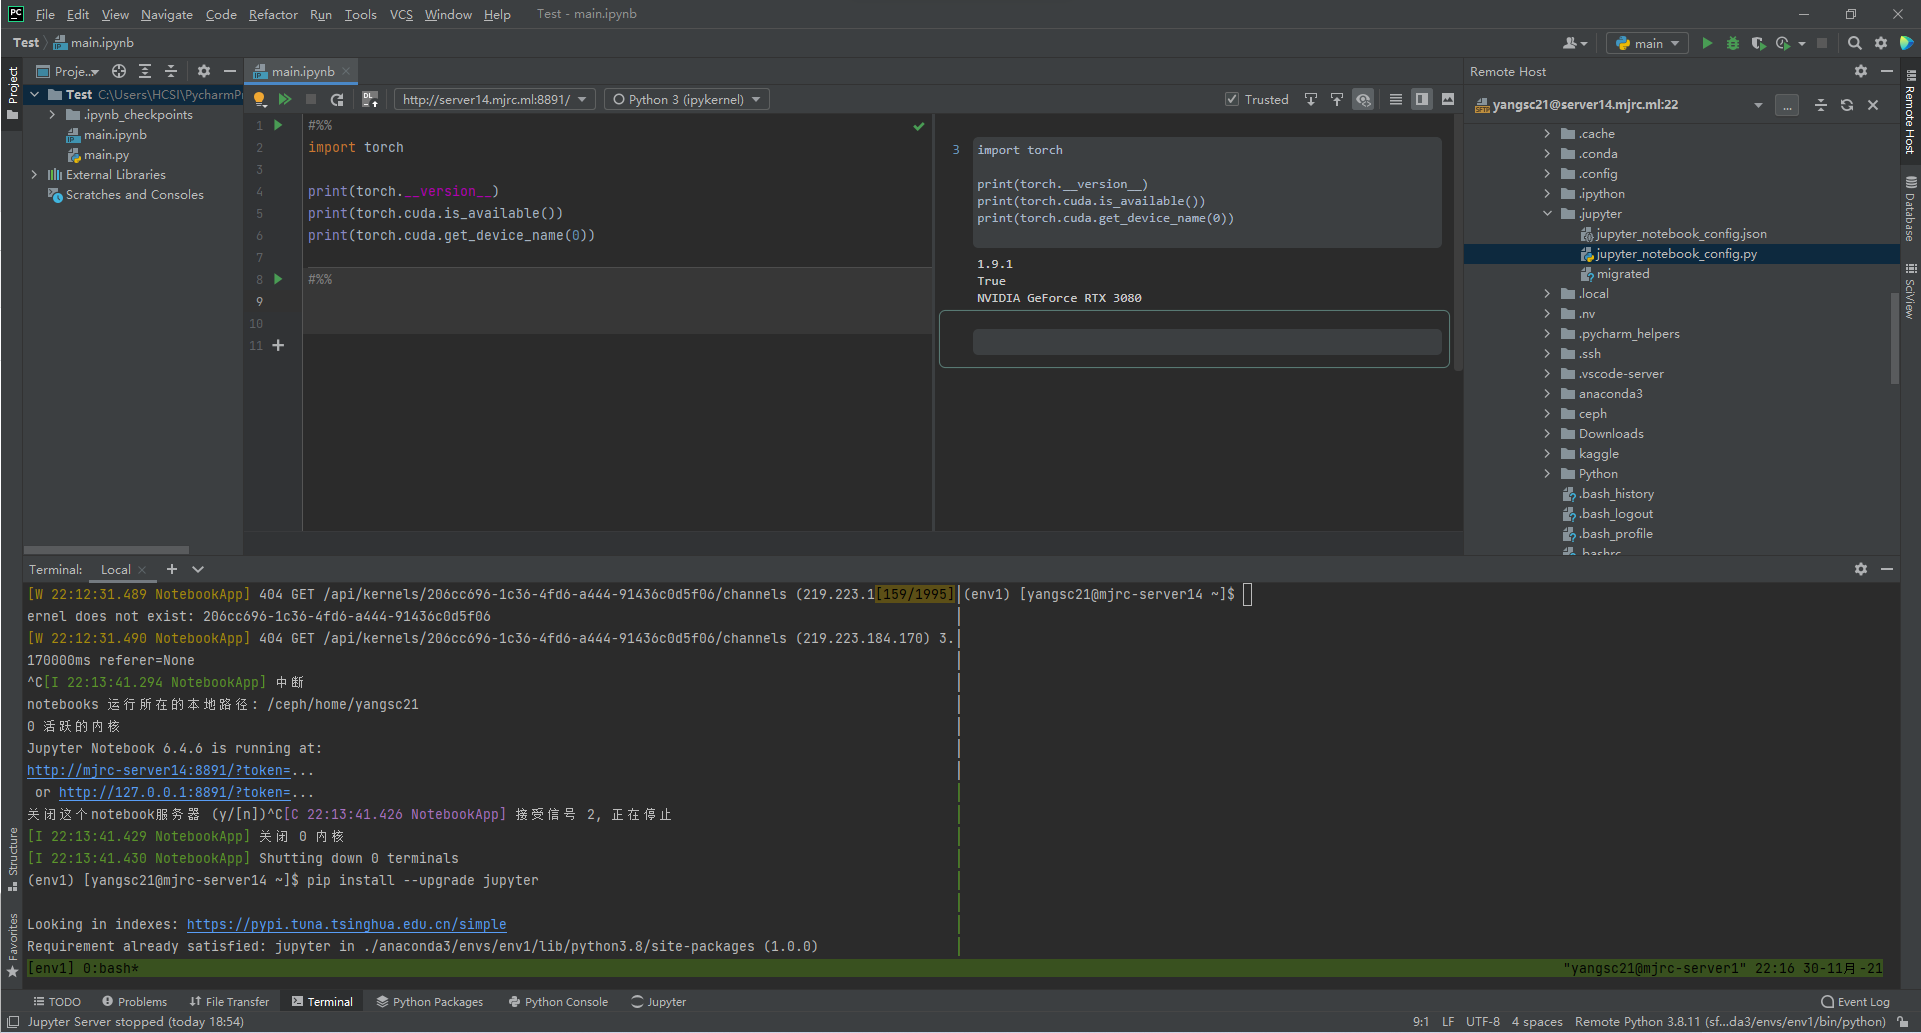The width and height of the screenshot is (1921, 1033).
Task: Open Event Log from status bar
Action: 1856,1001
